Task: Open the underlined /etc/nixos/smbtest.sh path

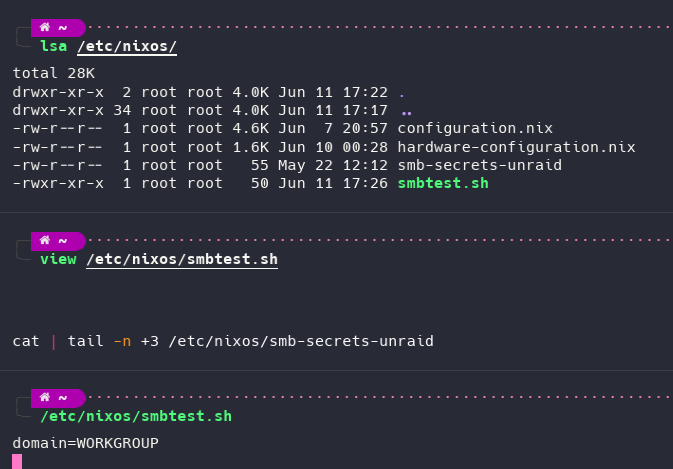Action: point(182,260)
